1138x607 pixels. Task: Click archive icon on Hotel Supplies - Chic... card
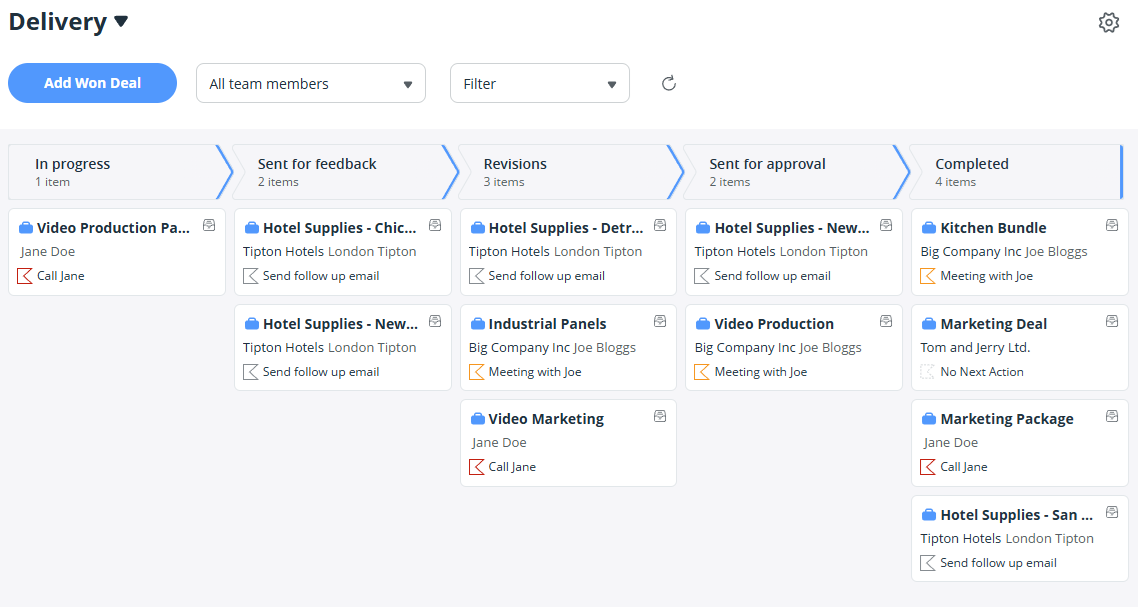point(435,225)
